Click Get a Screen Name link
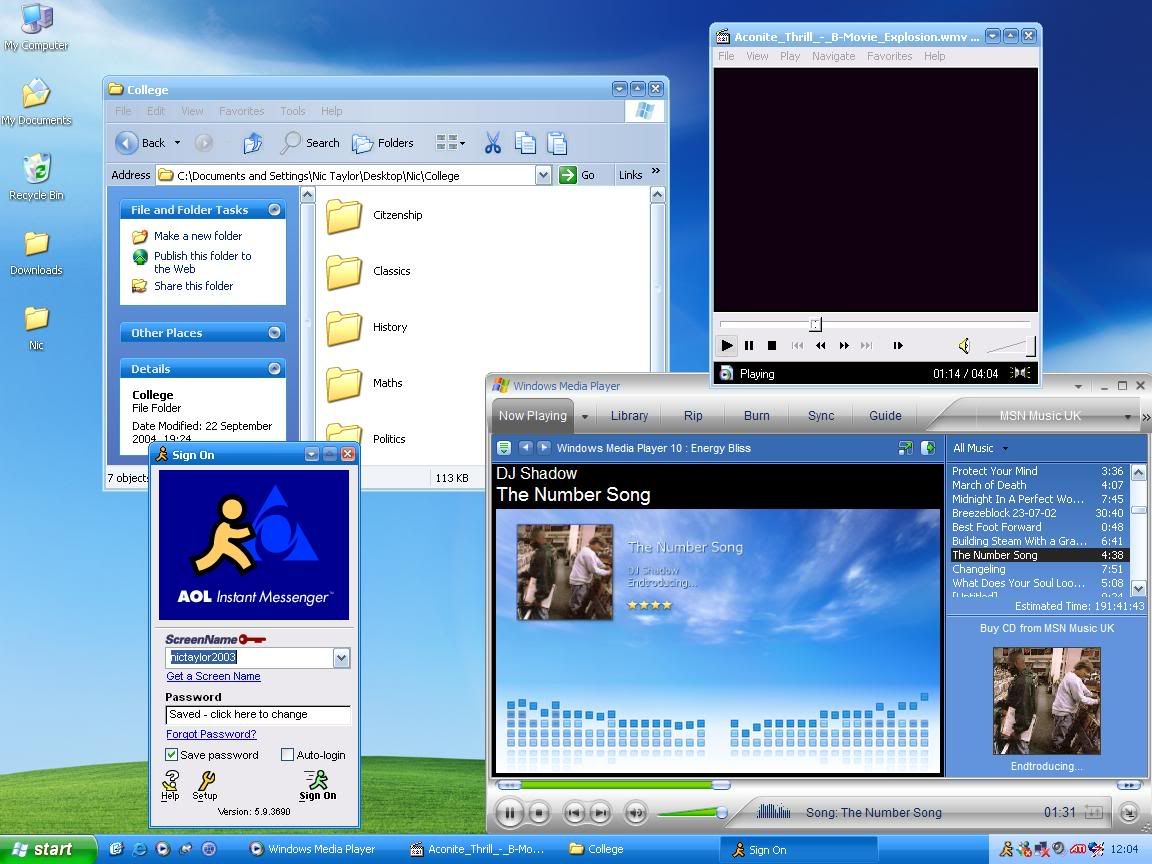This screenshot has width=1152, height=864. 213,676
